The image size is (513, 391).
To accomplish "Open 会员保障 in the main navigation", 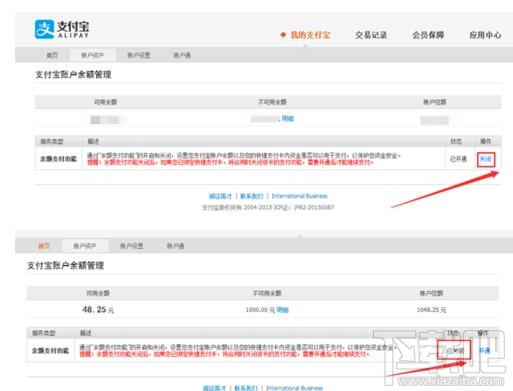I will coord(428,35).
